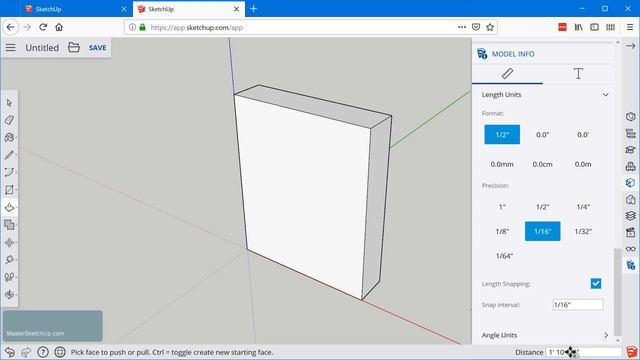Screen dimensions: 640x360
Task: Click Model Info panel scrollbar
Action: (618, 291)
